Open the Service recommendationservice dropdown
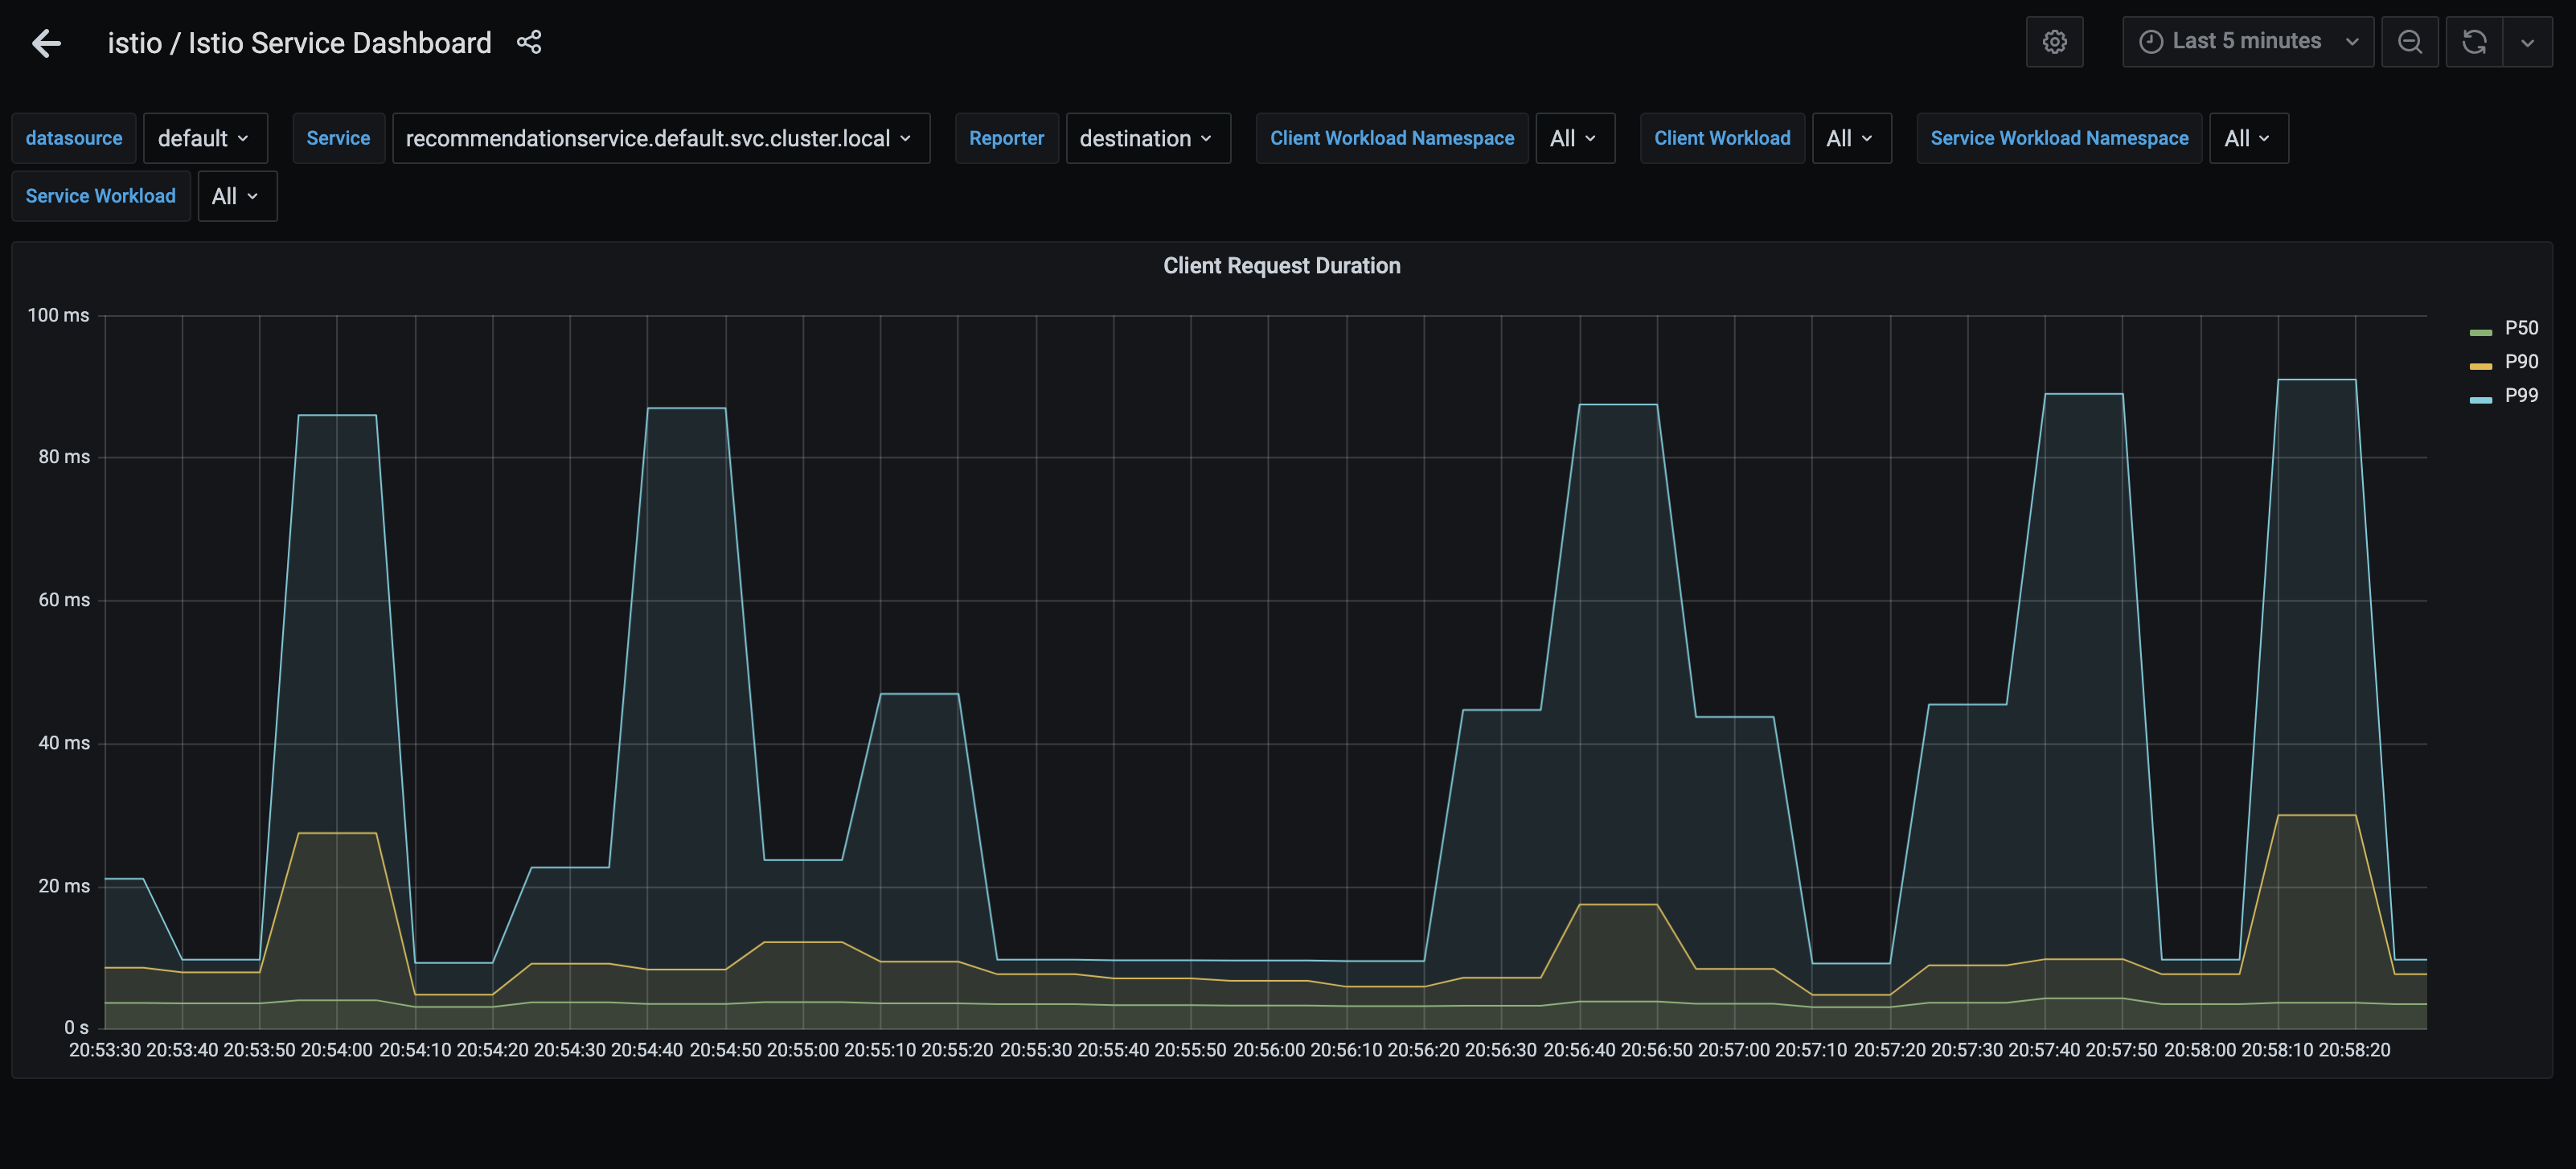Image resolution: width=2576 pixels, height=1169 pixels. [660, 138]
